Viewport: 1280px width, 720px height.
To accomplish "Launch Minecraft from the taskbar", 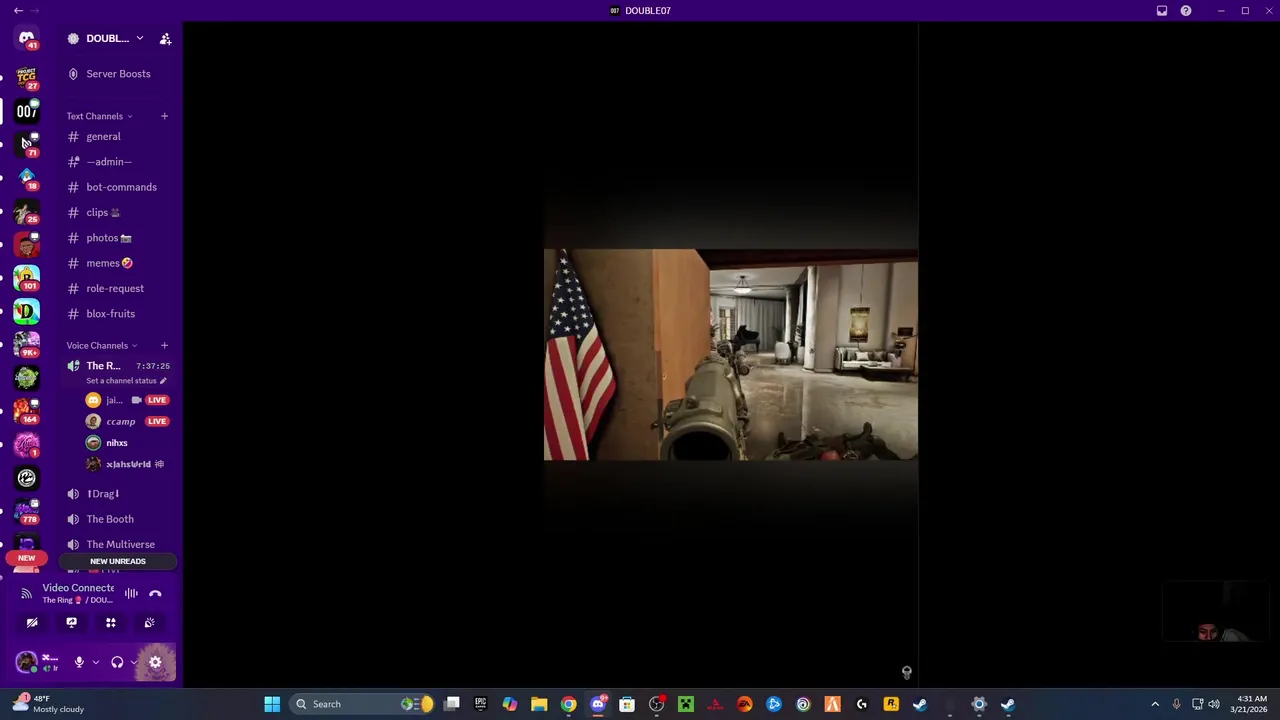I will (x=686, y=704).
